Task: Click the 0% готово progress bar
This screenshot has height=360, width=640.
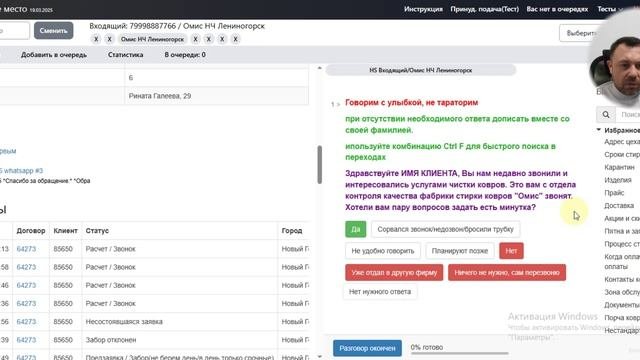Action: [459, 353]
